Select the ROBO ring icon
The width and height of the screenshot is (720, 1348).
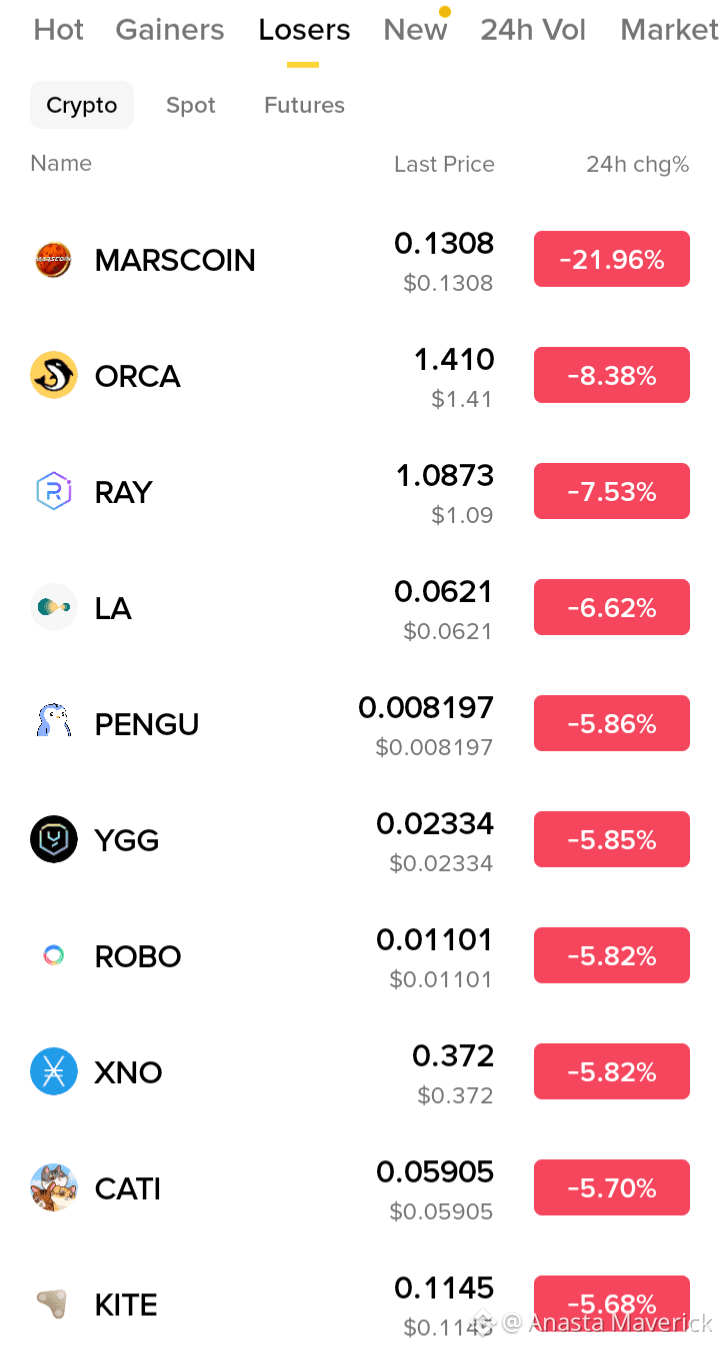click(x=54, y=956)
